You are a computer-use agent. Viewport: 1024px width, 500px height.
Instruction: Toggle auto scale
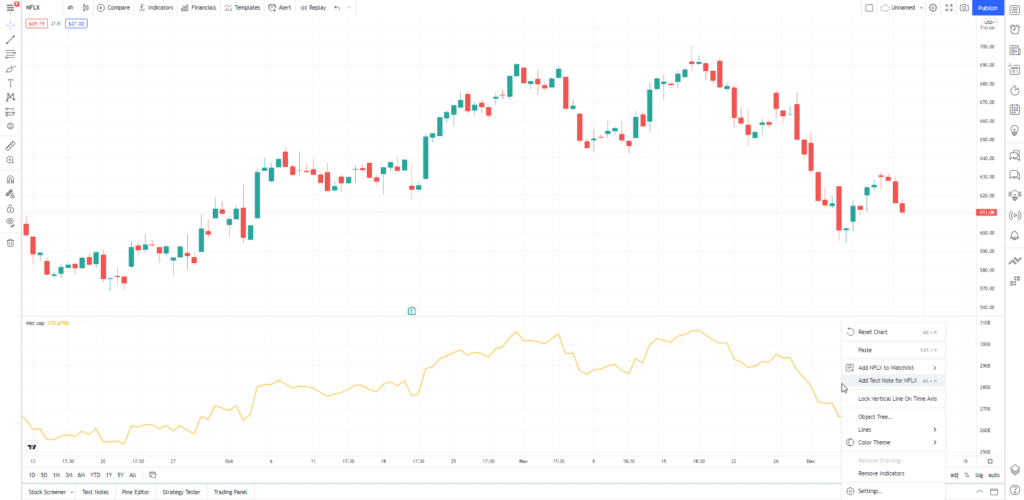[x=994, y=475]
